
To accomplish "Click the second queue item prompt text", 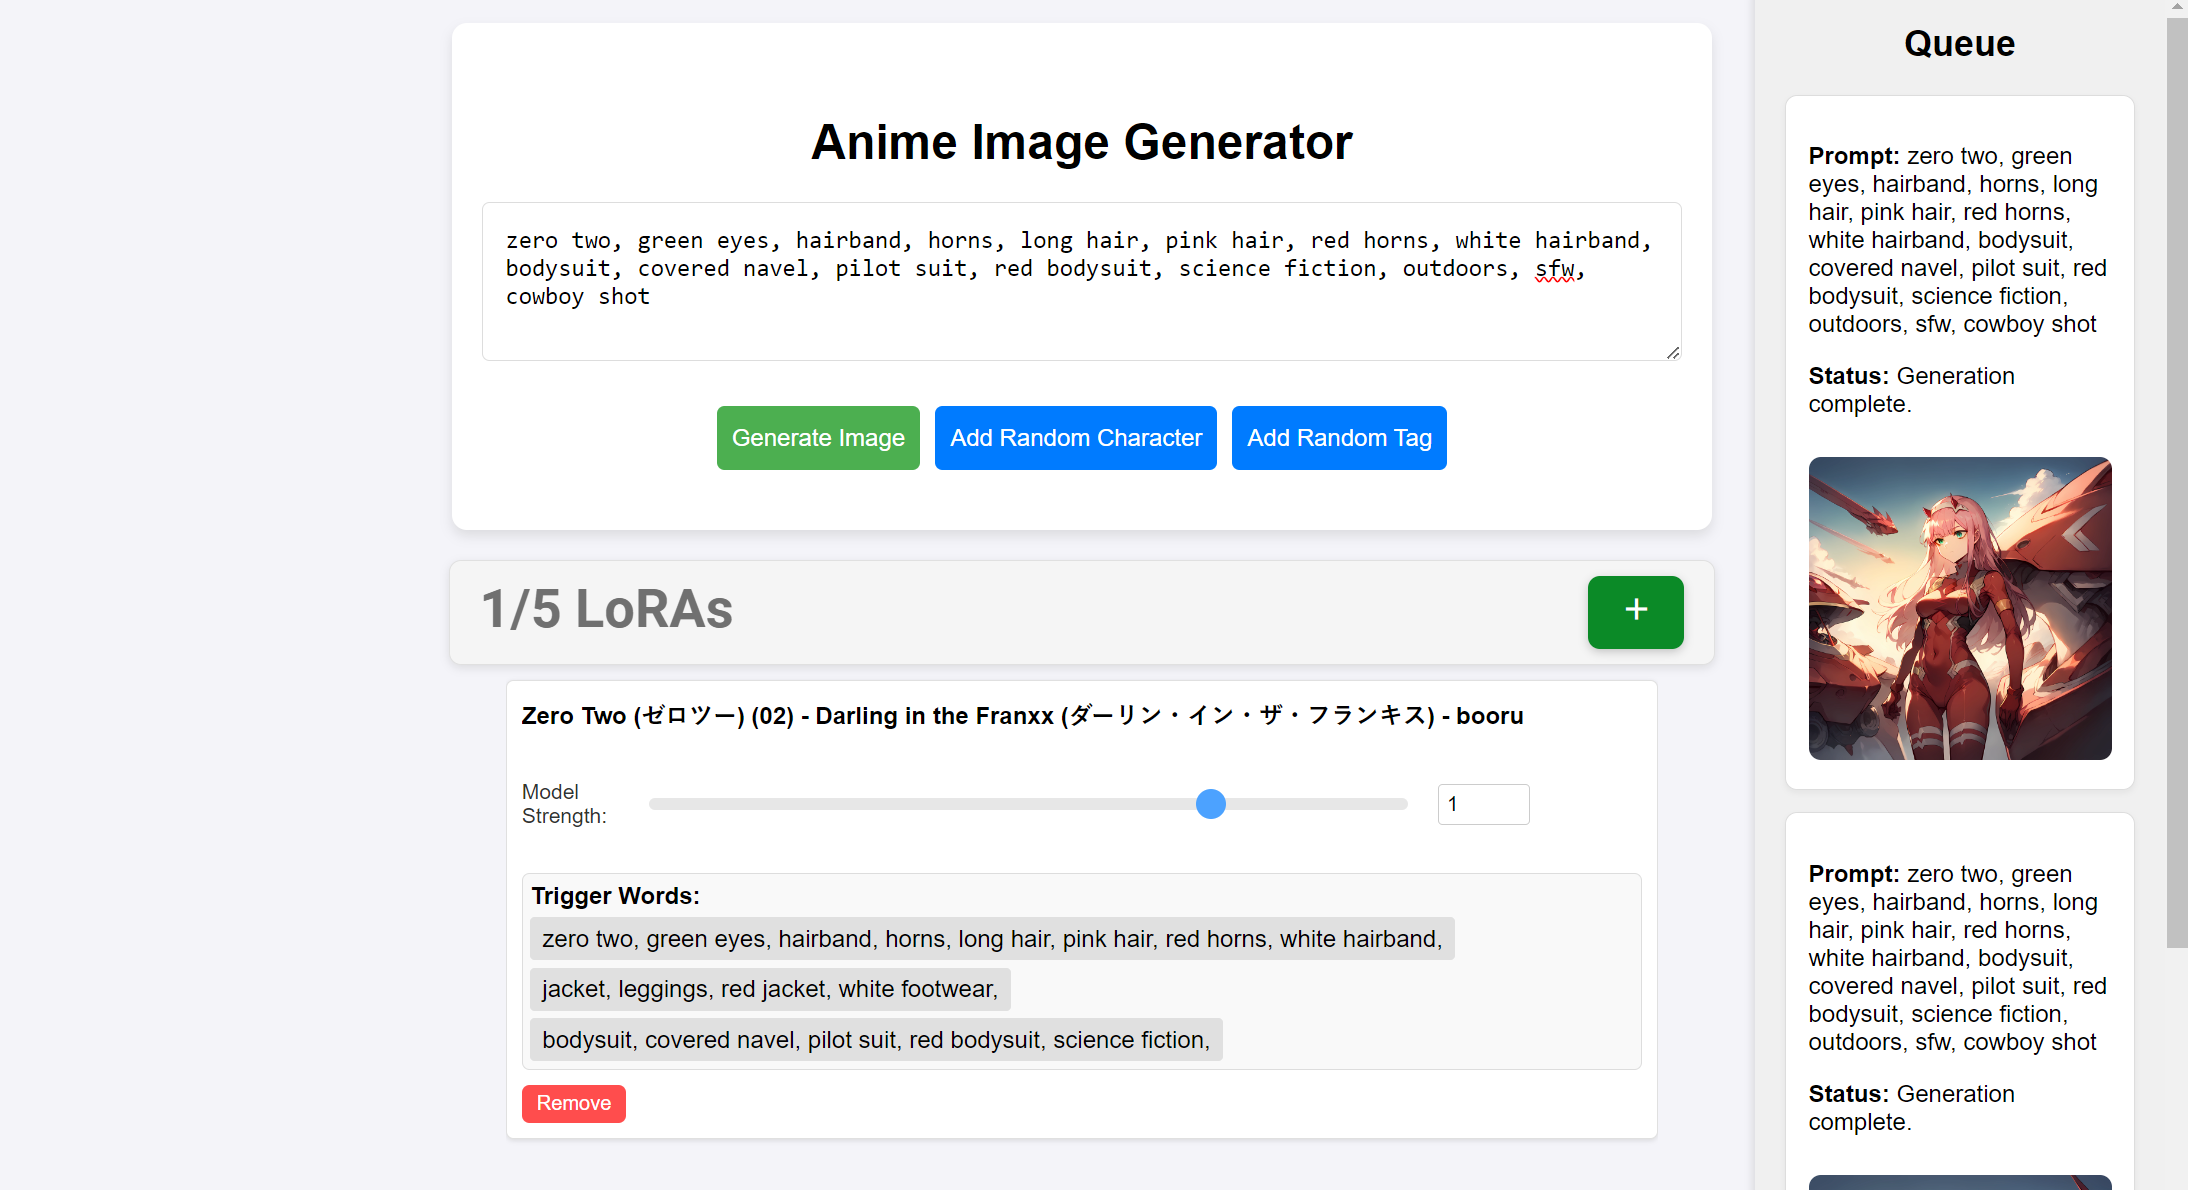I will tap(1957, 958).
